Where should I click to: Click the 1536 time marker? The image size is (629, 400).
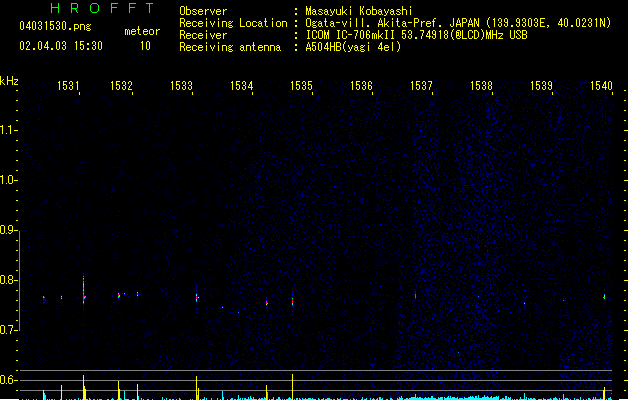[361, 86]
